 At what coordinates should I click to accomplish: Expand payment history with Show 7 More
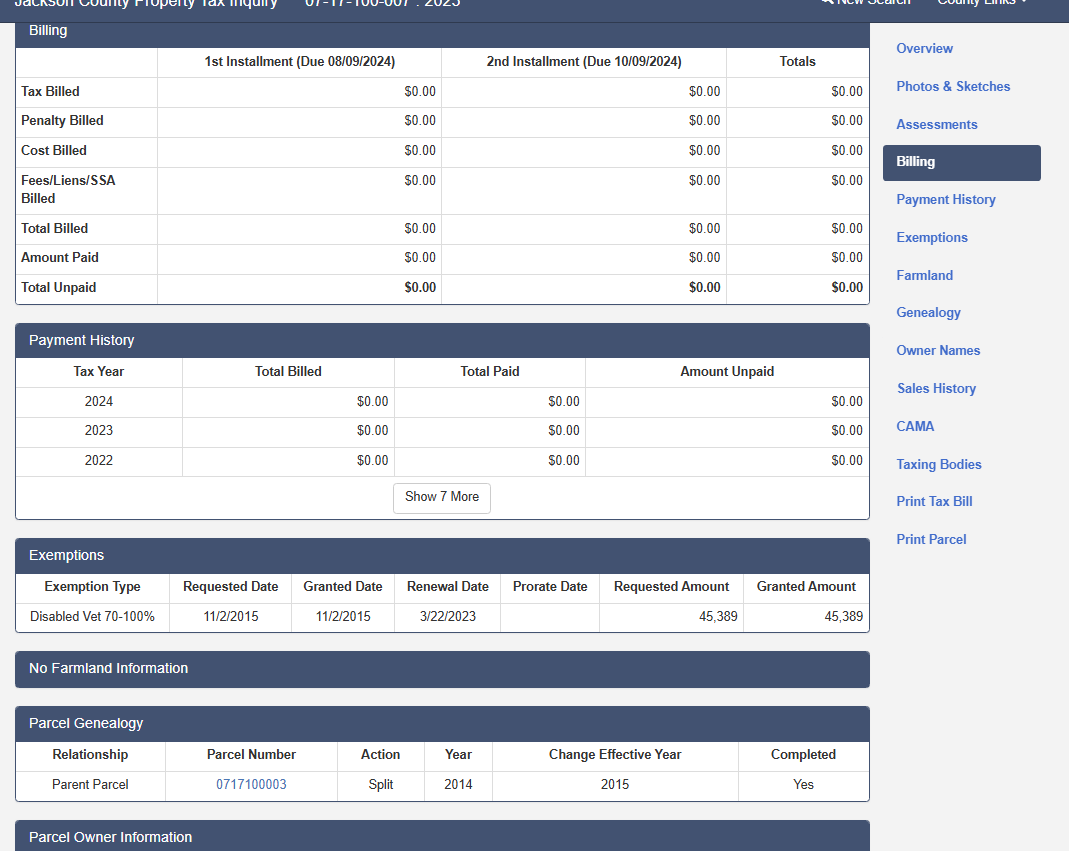pos(442,497)
